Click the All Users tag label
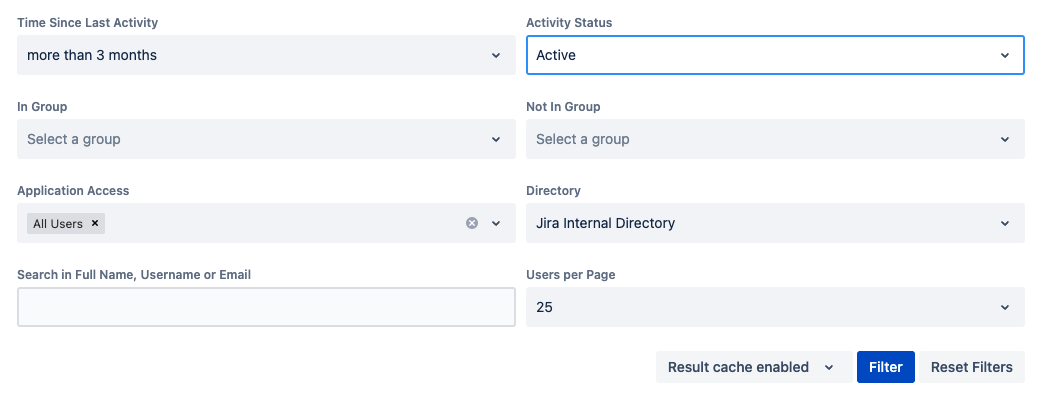The width and height of the screenshot is (1048, 400). pyautogui.click(x=58, y=223)
